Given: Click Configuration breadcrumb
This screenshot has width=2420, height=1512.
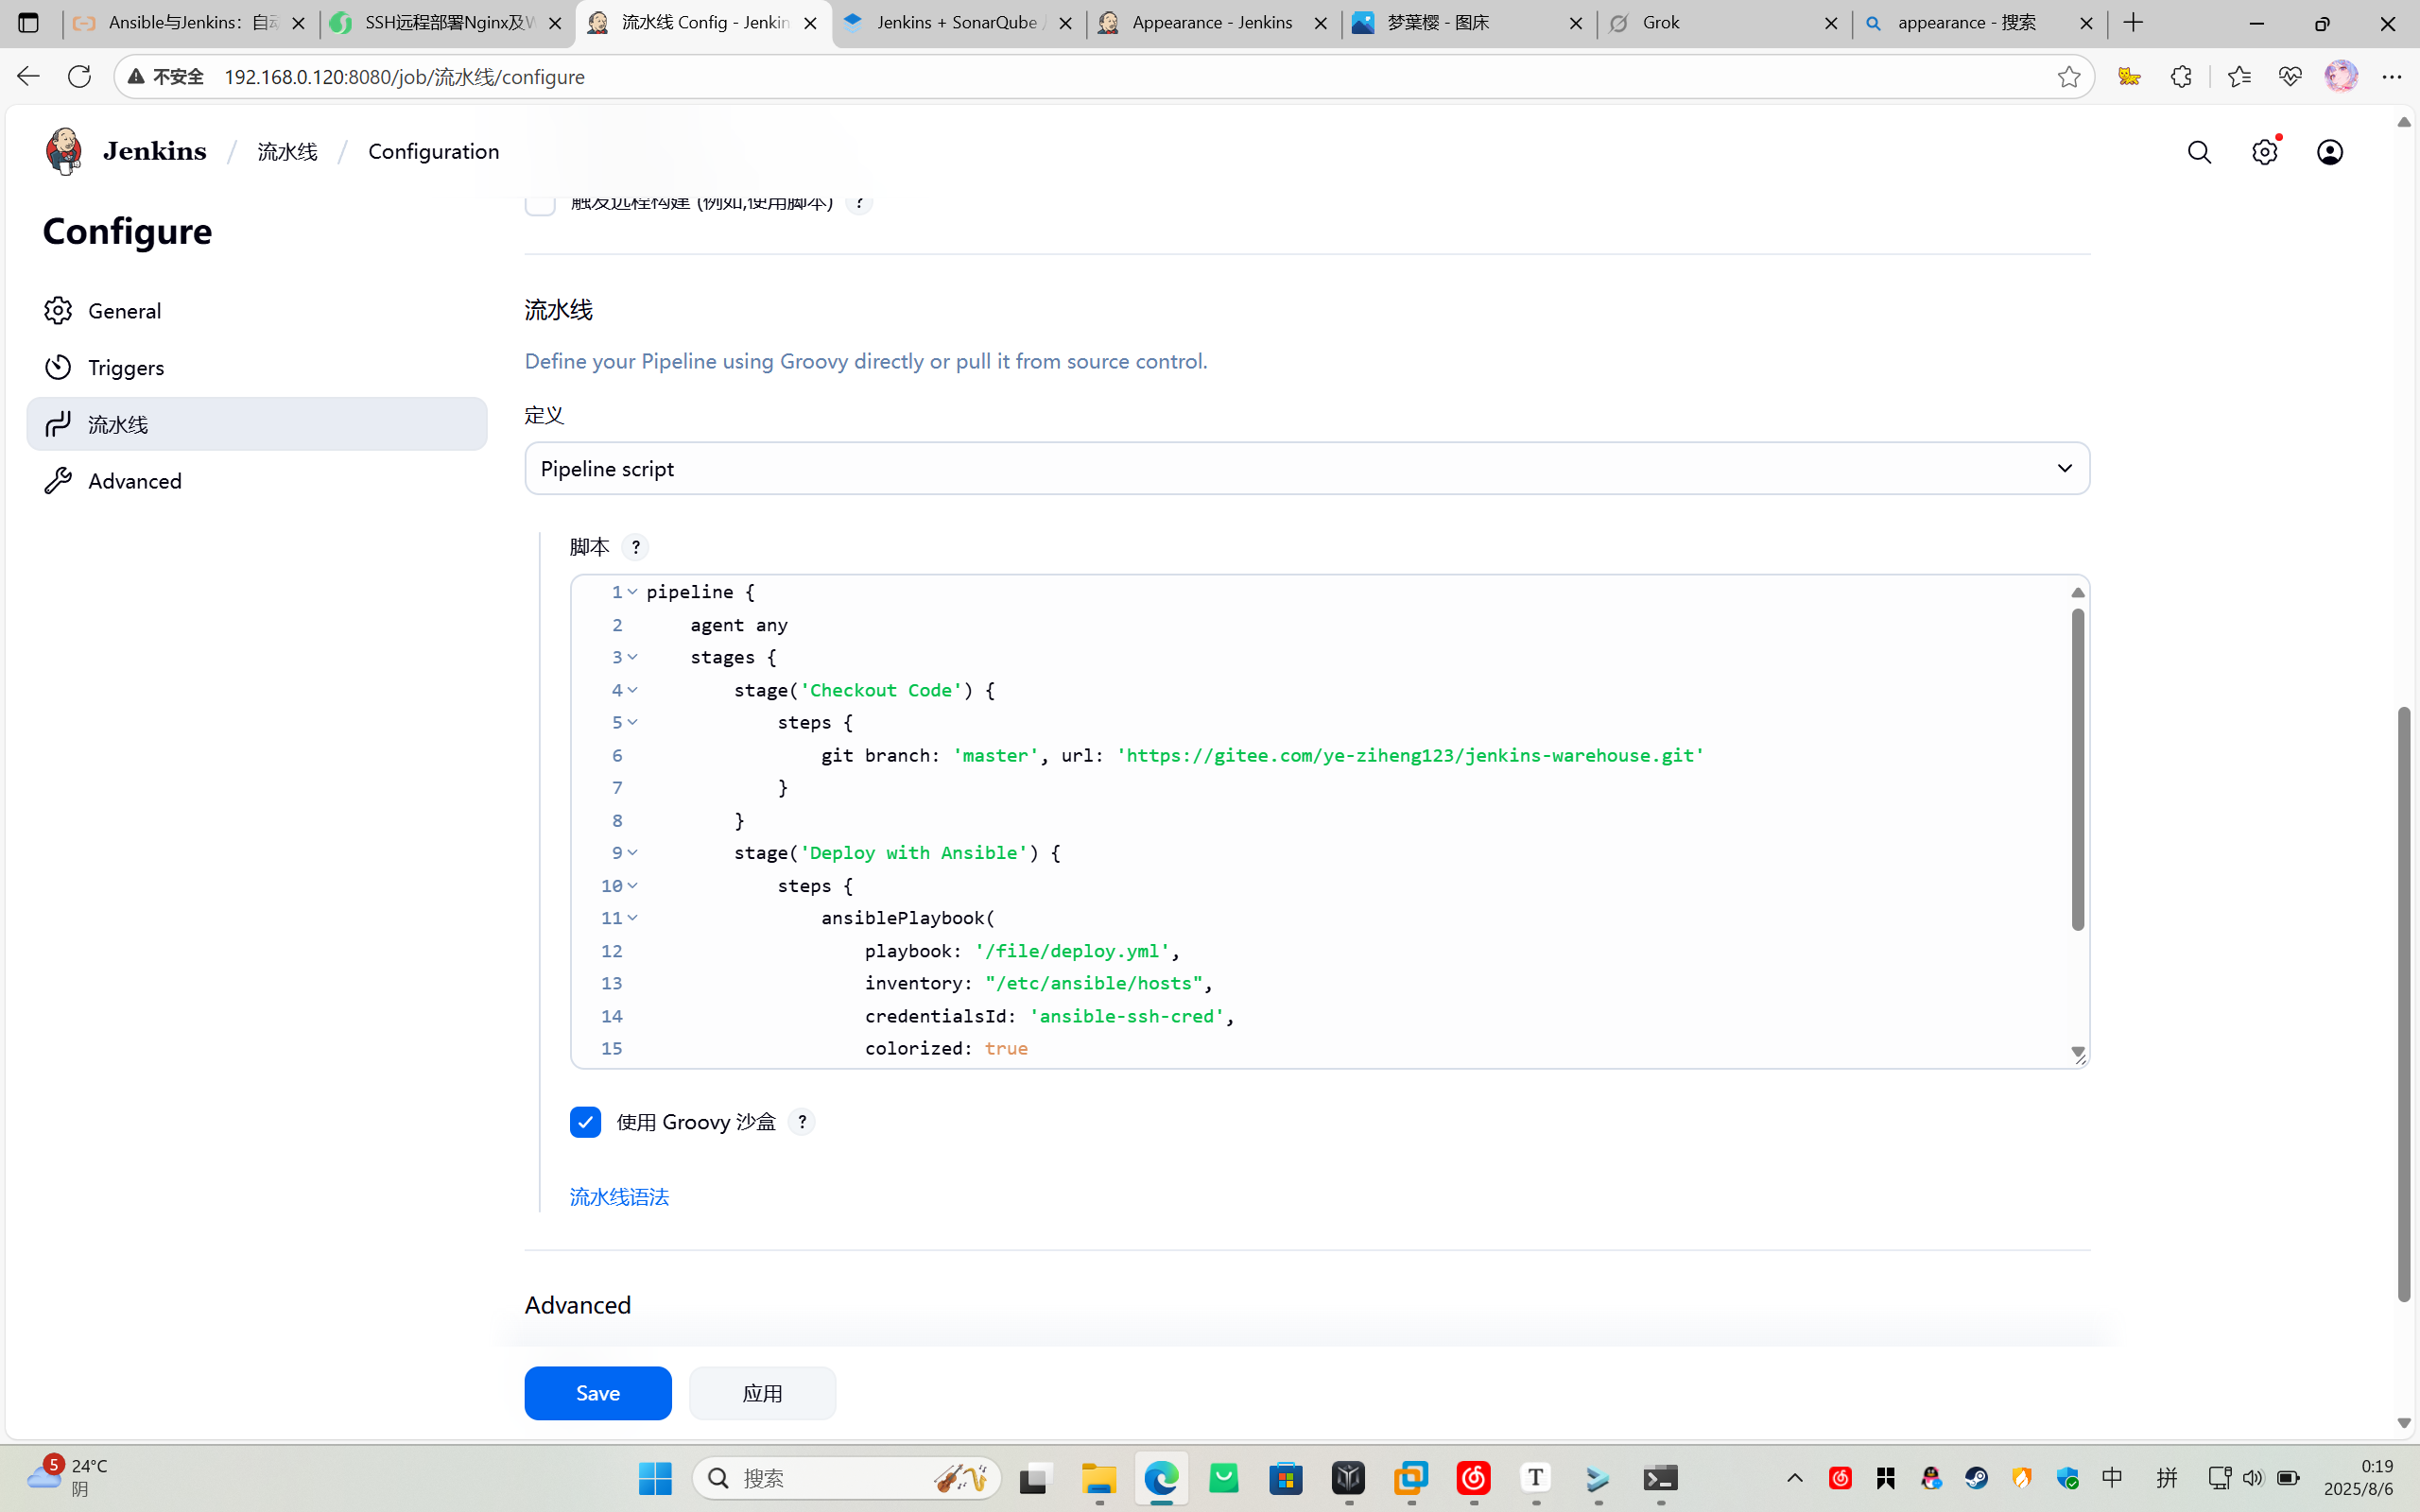Looking at the screenshot, I should (x=434, y=151).
